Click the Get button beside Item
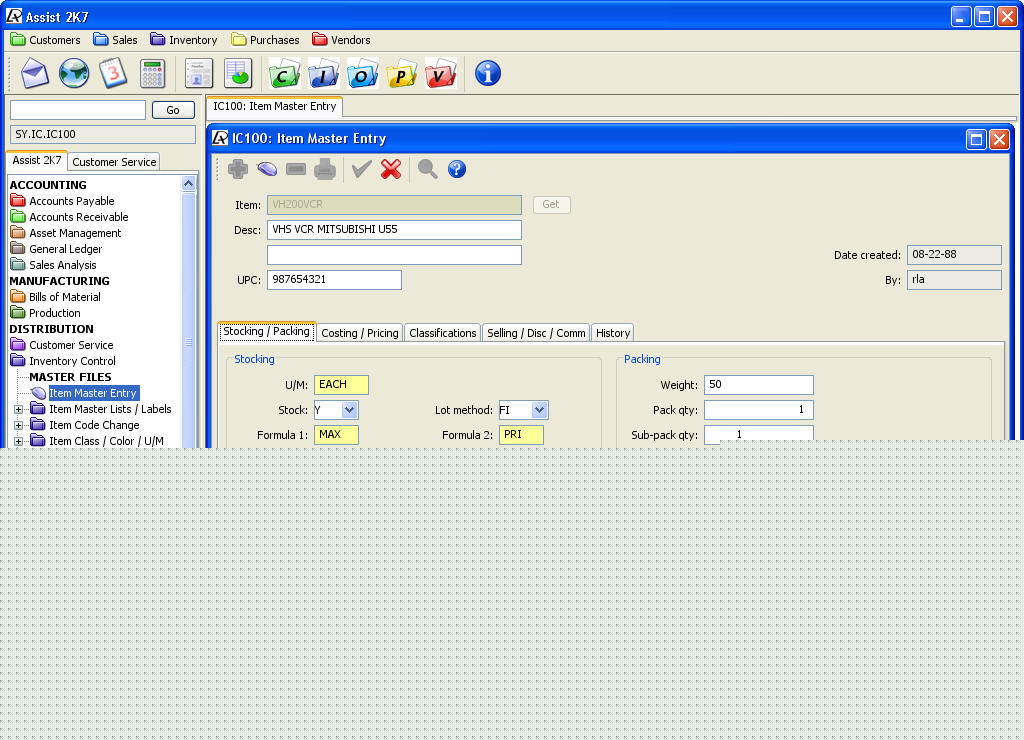 click(x=551, y=204)
